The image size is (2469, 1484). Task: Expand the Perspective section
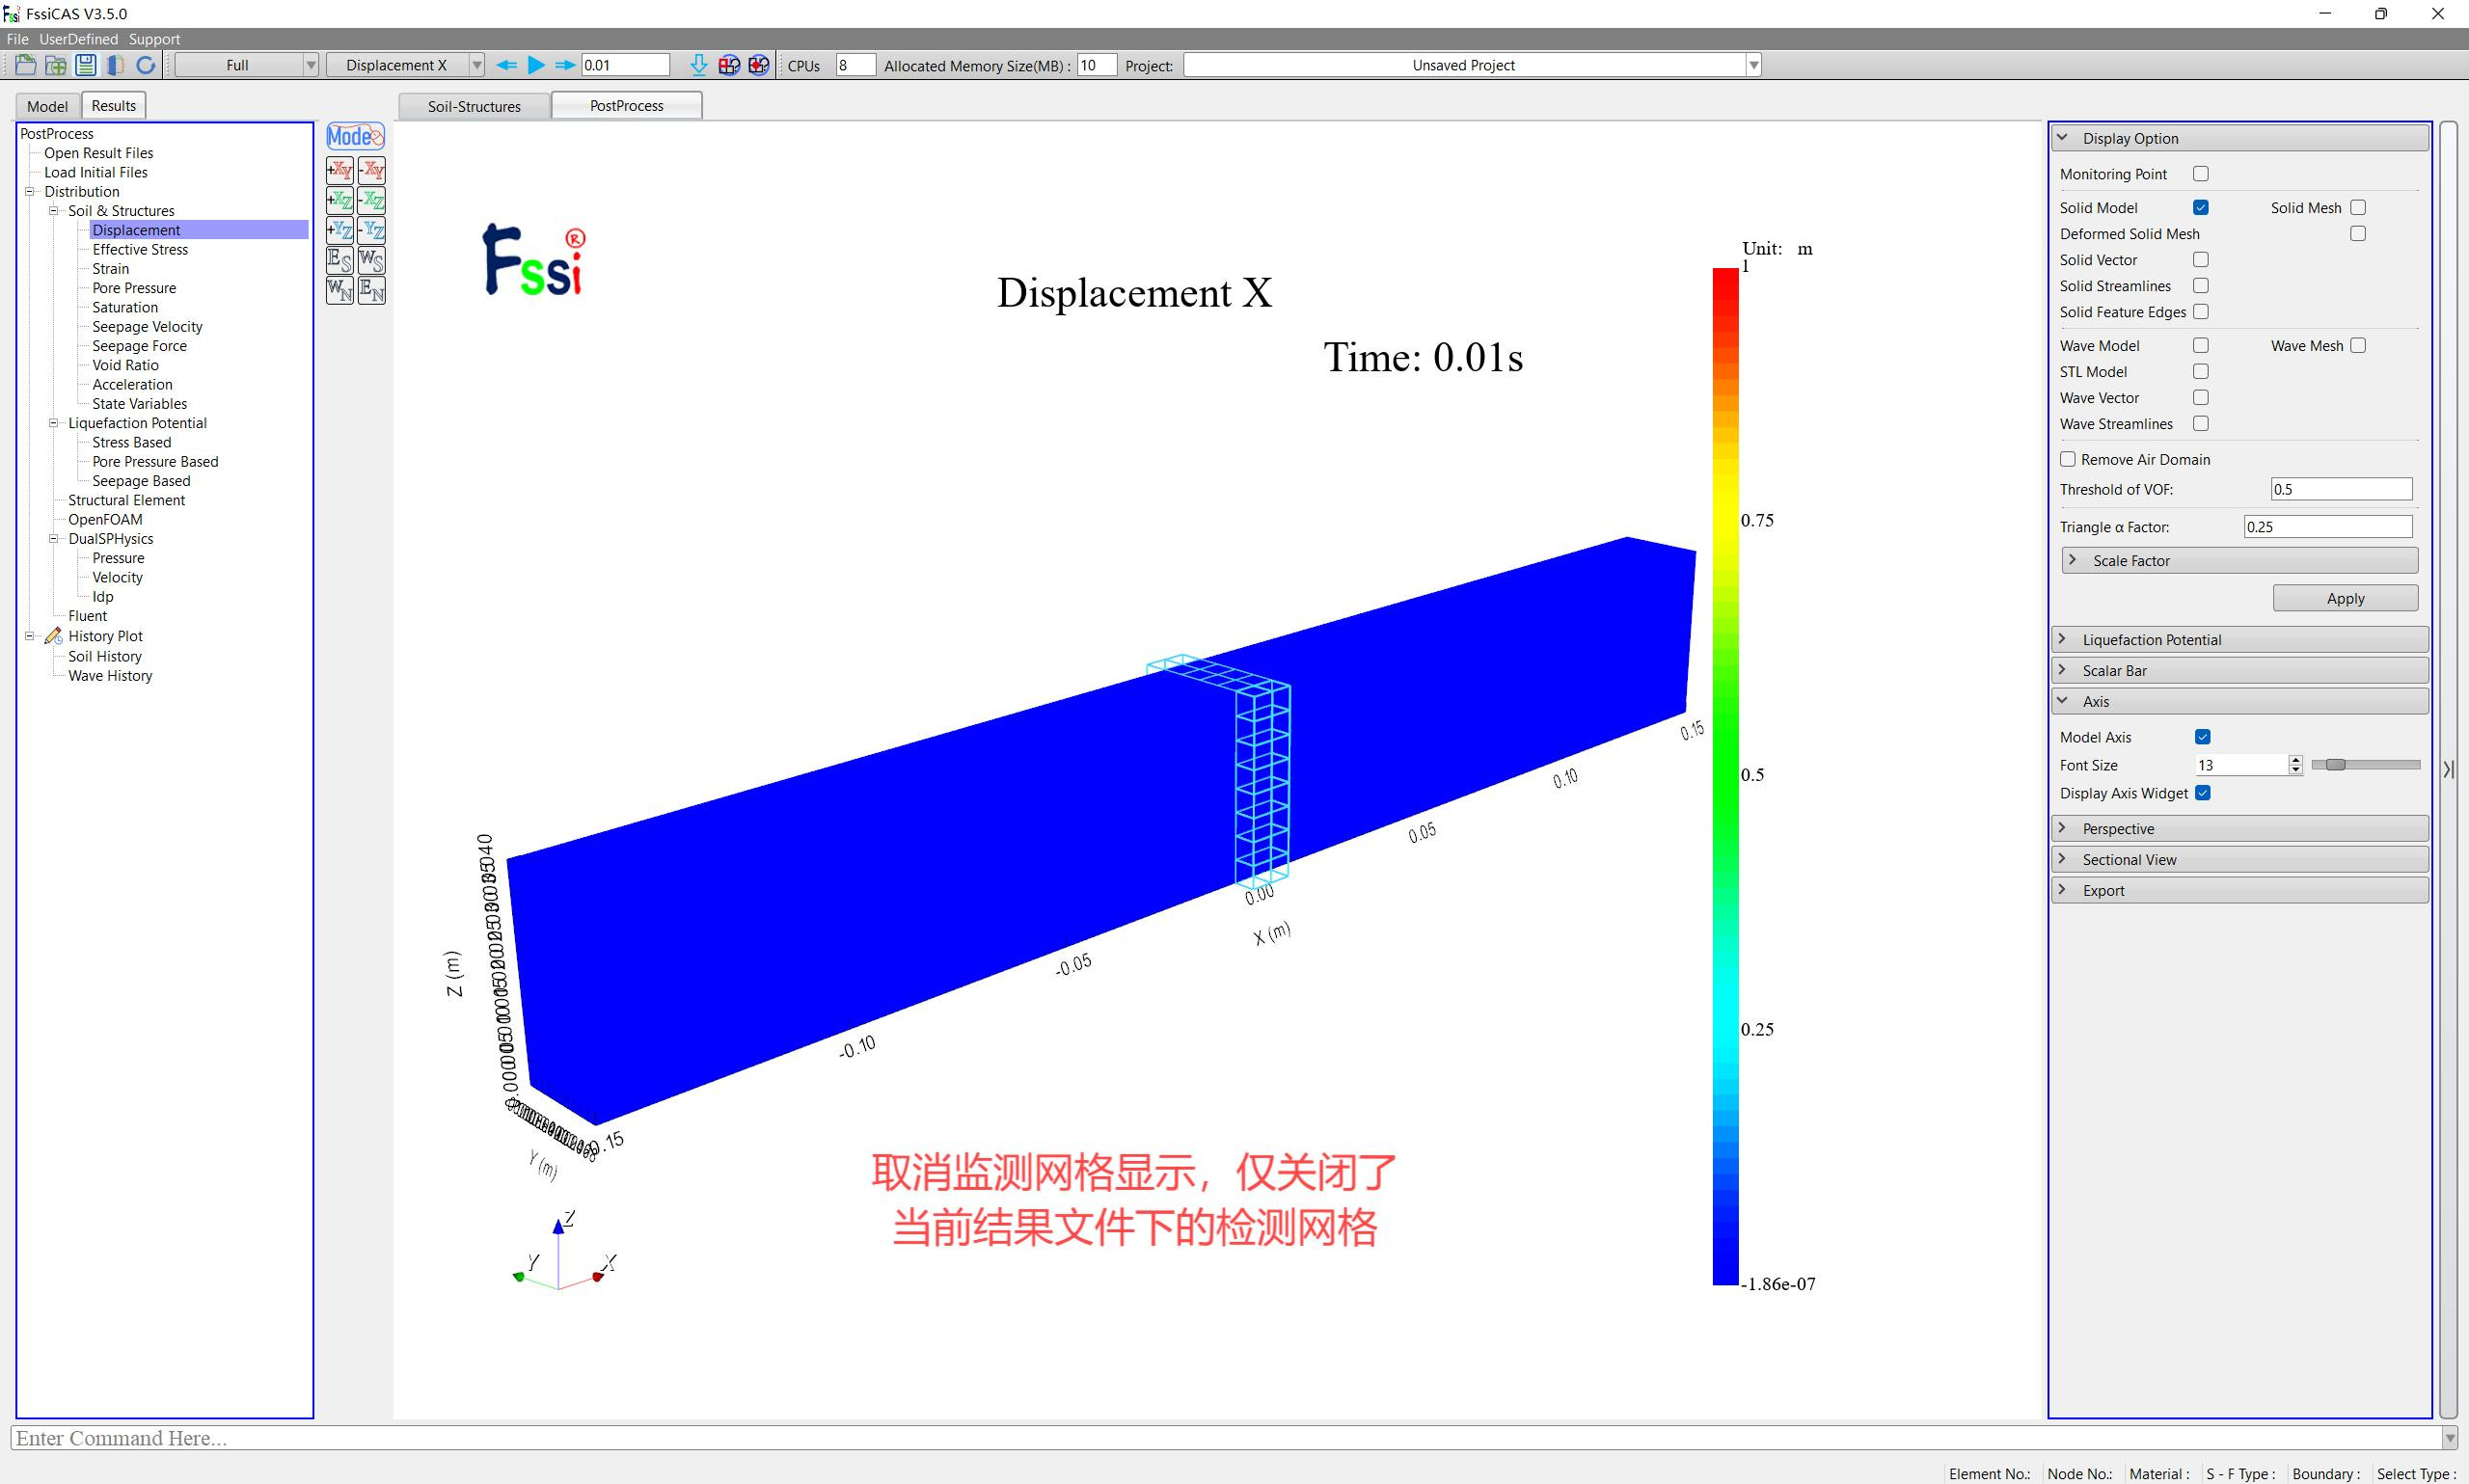[x=2240, y=829]
